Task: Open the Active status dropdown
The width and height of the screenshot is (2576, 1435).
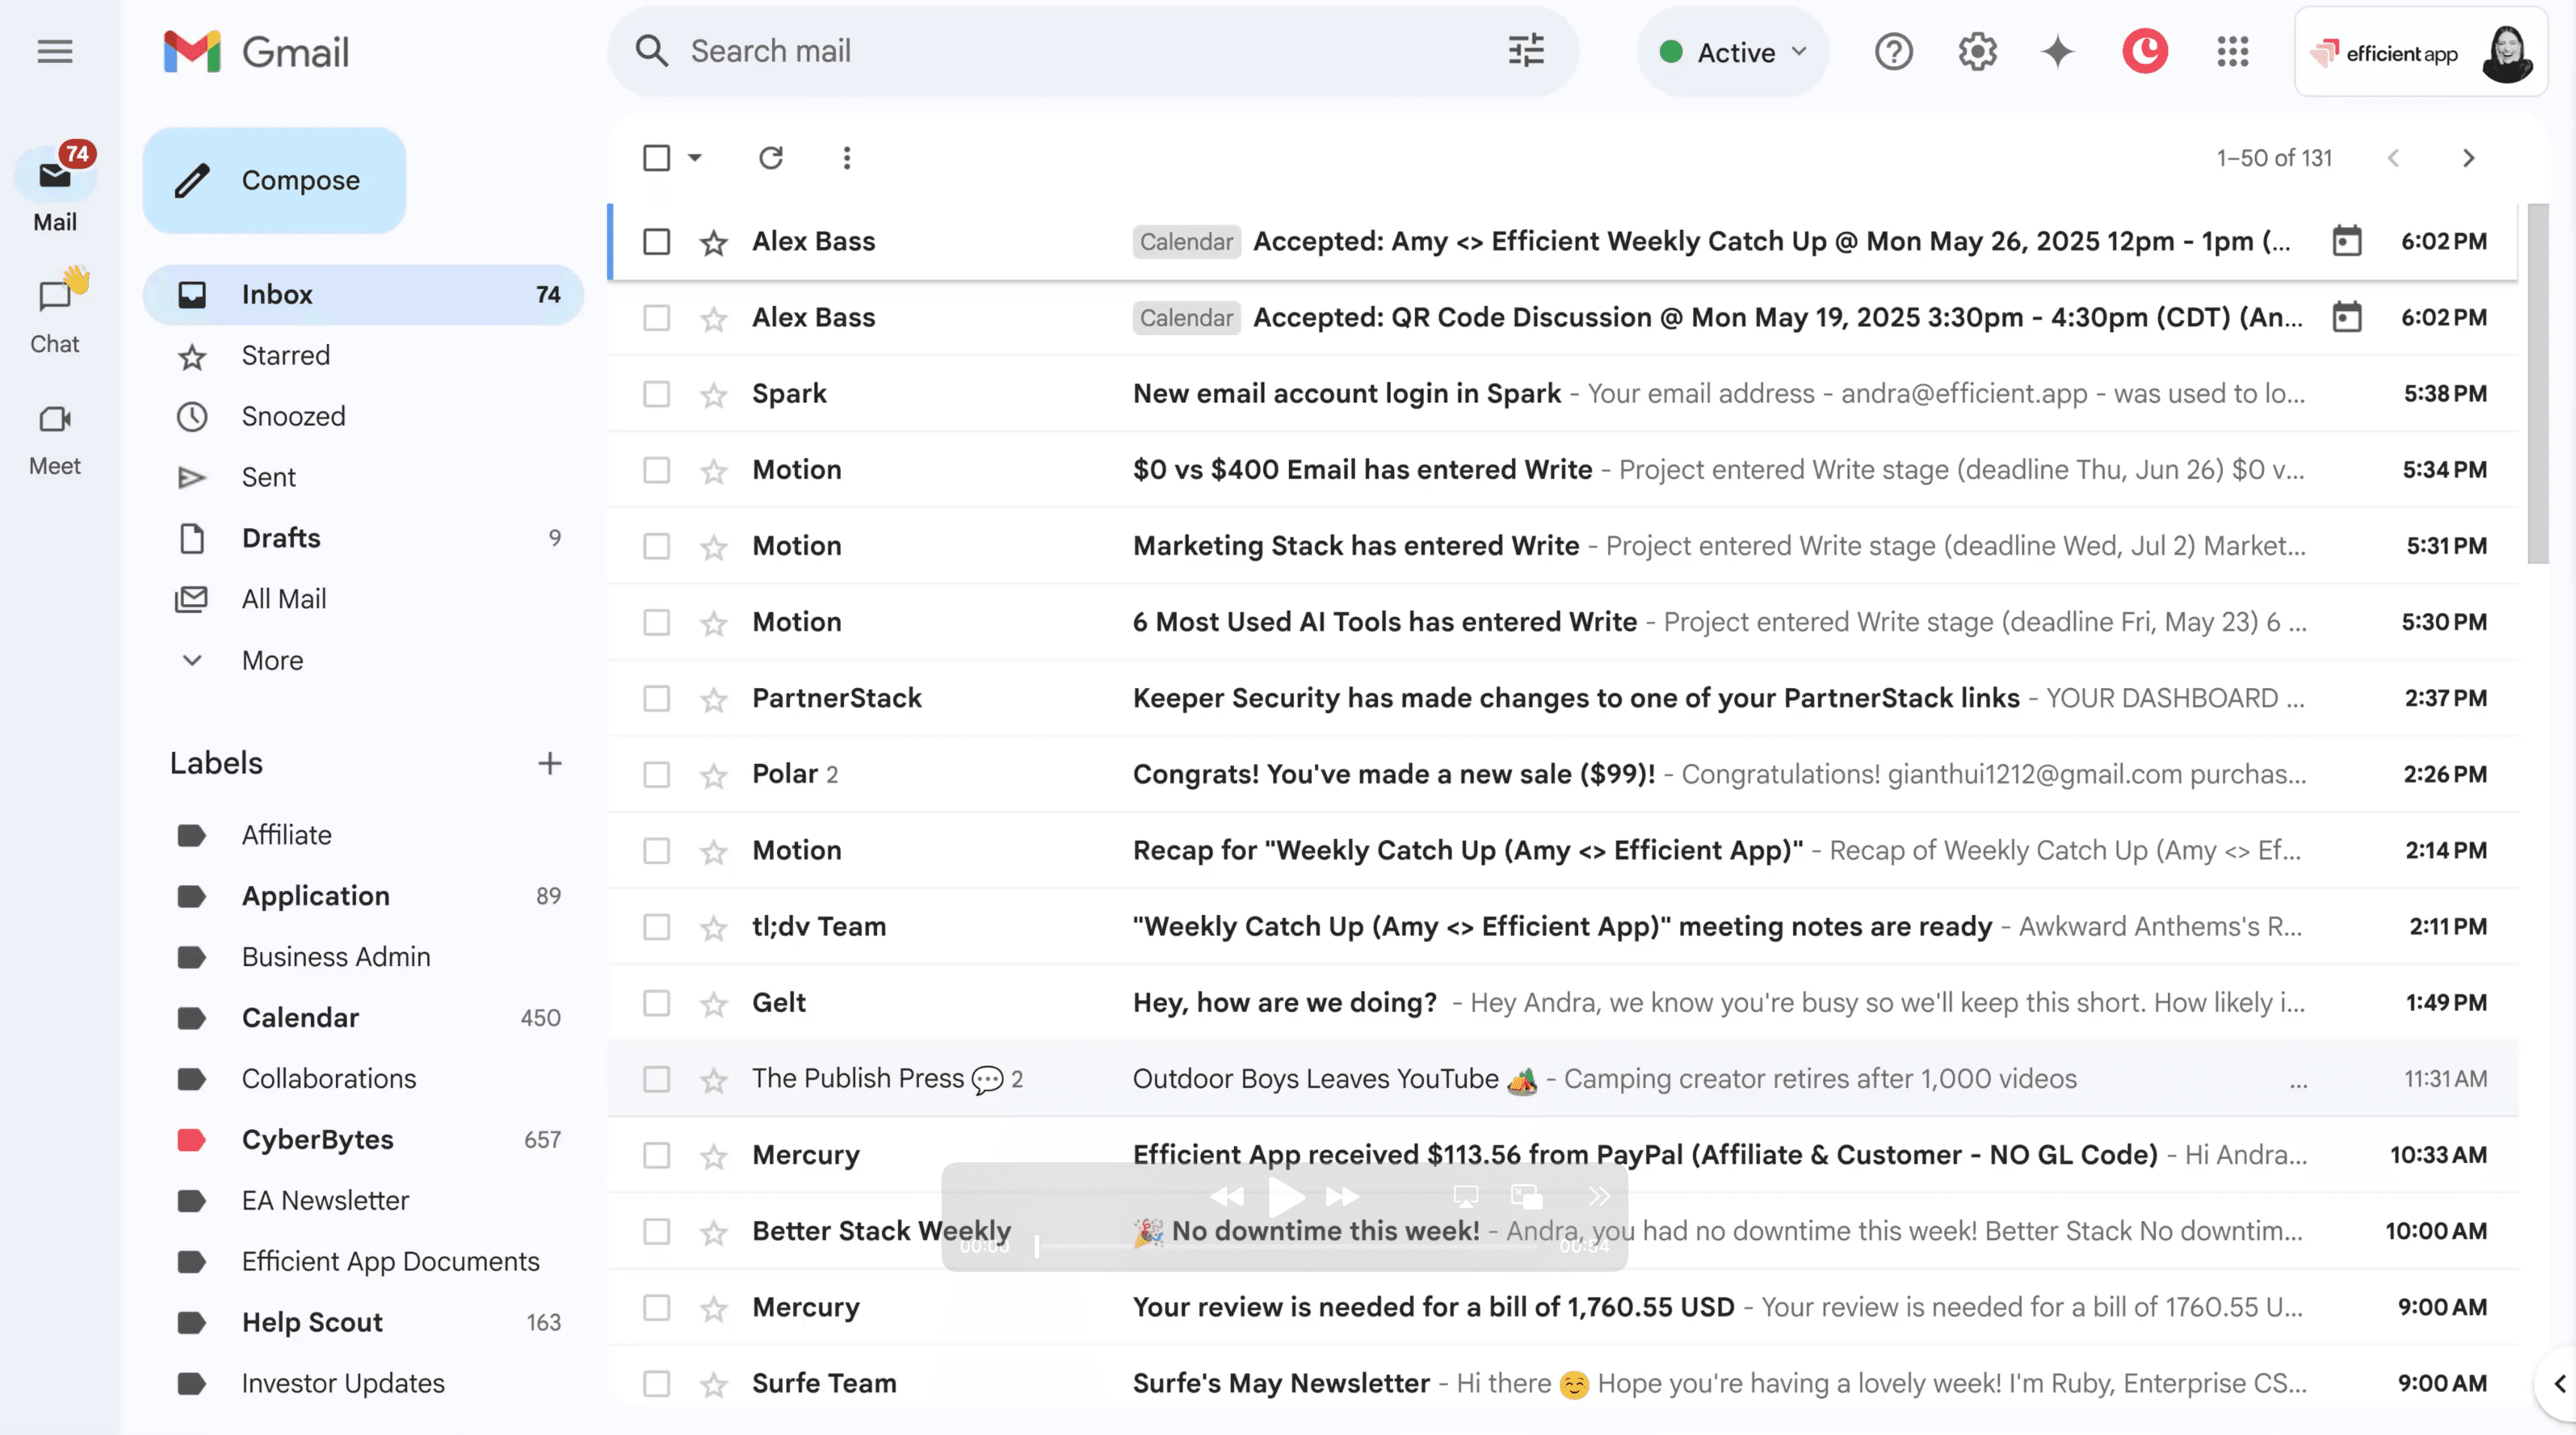Action: pos(1732,51)
